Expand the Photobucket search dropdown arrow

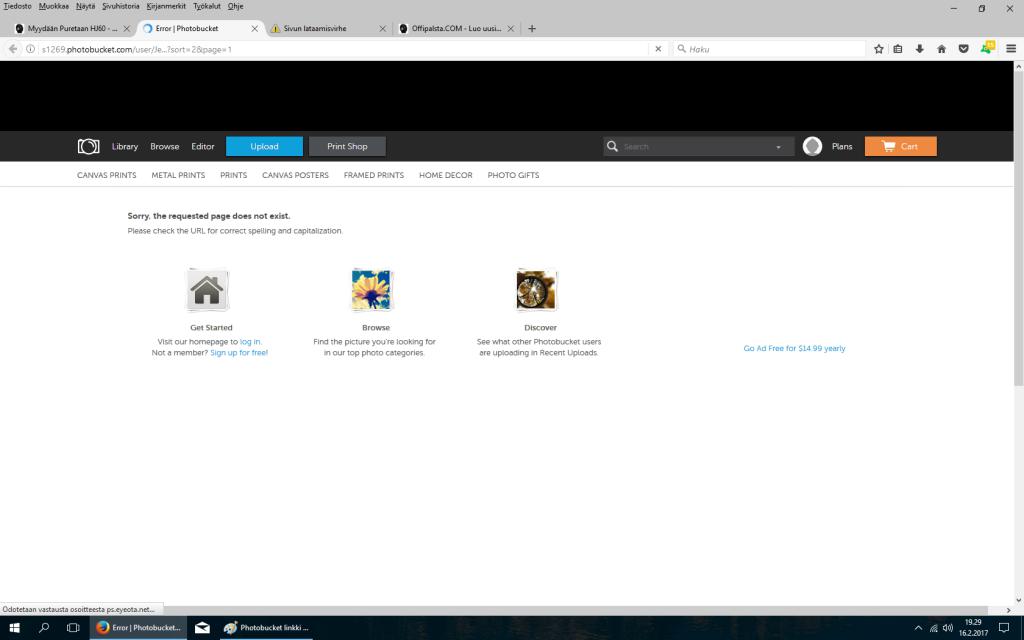point(778,147)
